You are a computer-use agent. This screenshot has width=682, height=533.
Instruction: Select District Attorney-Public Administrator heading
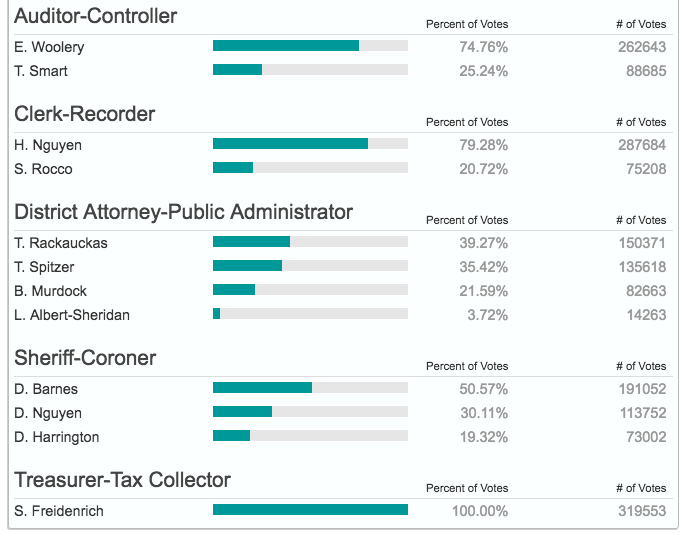(x=183, y=212)
